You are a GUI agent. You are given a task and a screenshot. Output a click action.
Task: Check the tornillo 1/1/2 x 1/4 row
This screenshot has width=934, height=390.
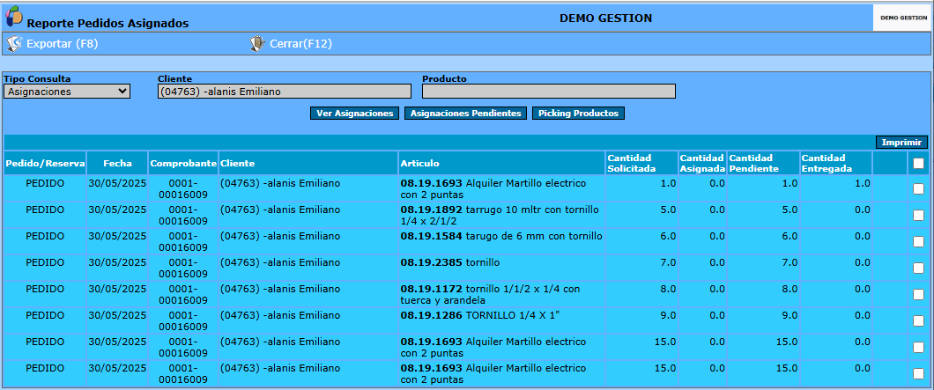coord(919,294)
